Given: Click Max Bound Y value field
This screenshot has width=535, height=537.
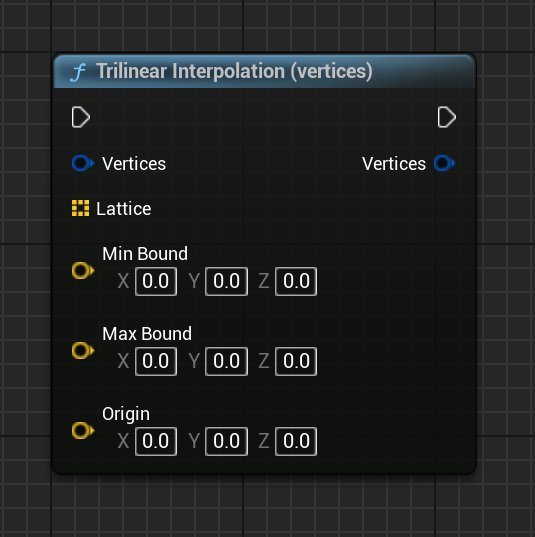Looking at the screenshot, I should click(x=226, y=361).
